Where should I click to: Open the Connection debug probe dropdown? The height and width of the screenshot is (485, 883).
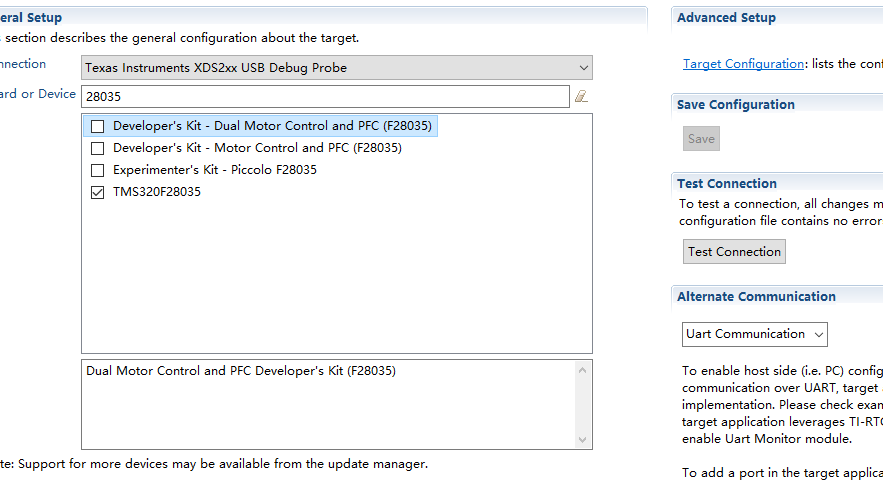point(336,68)
